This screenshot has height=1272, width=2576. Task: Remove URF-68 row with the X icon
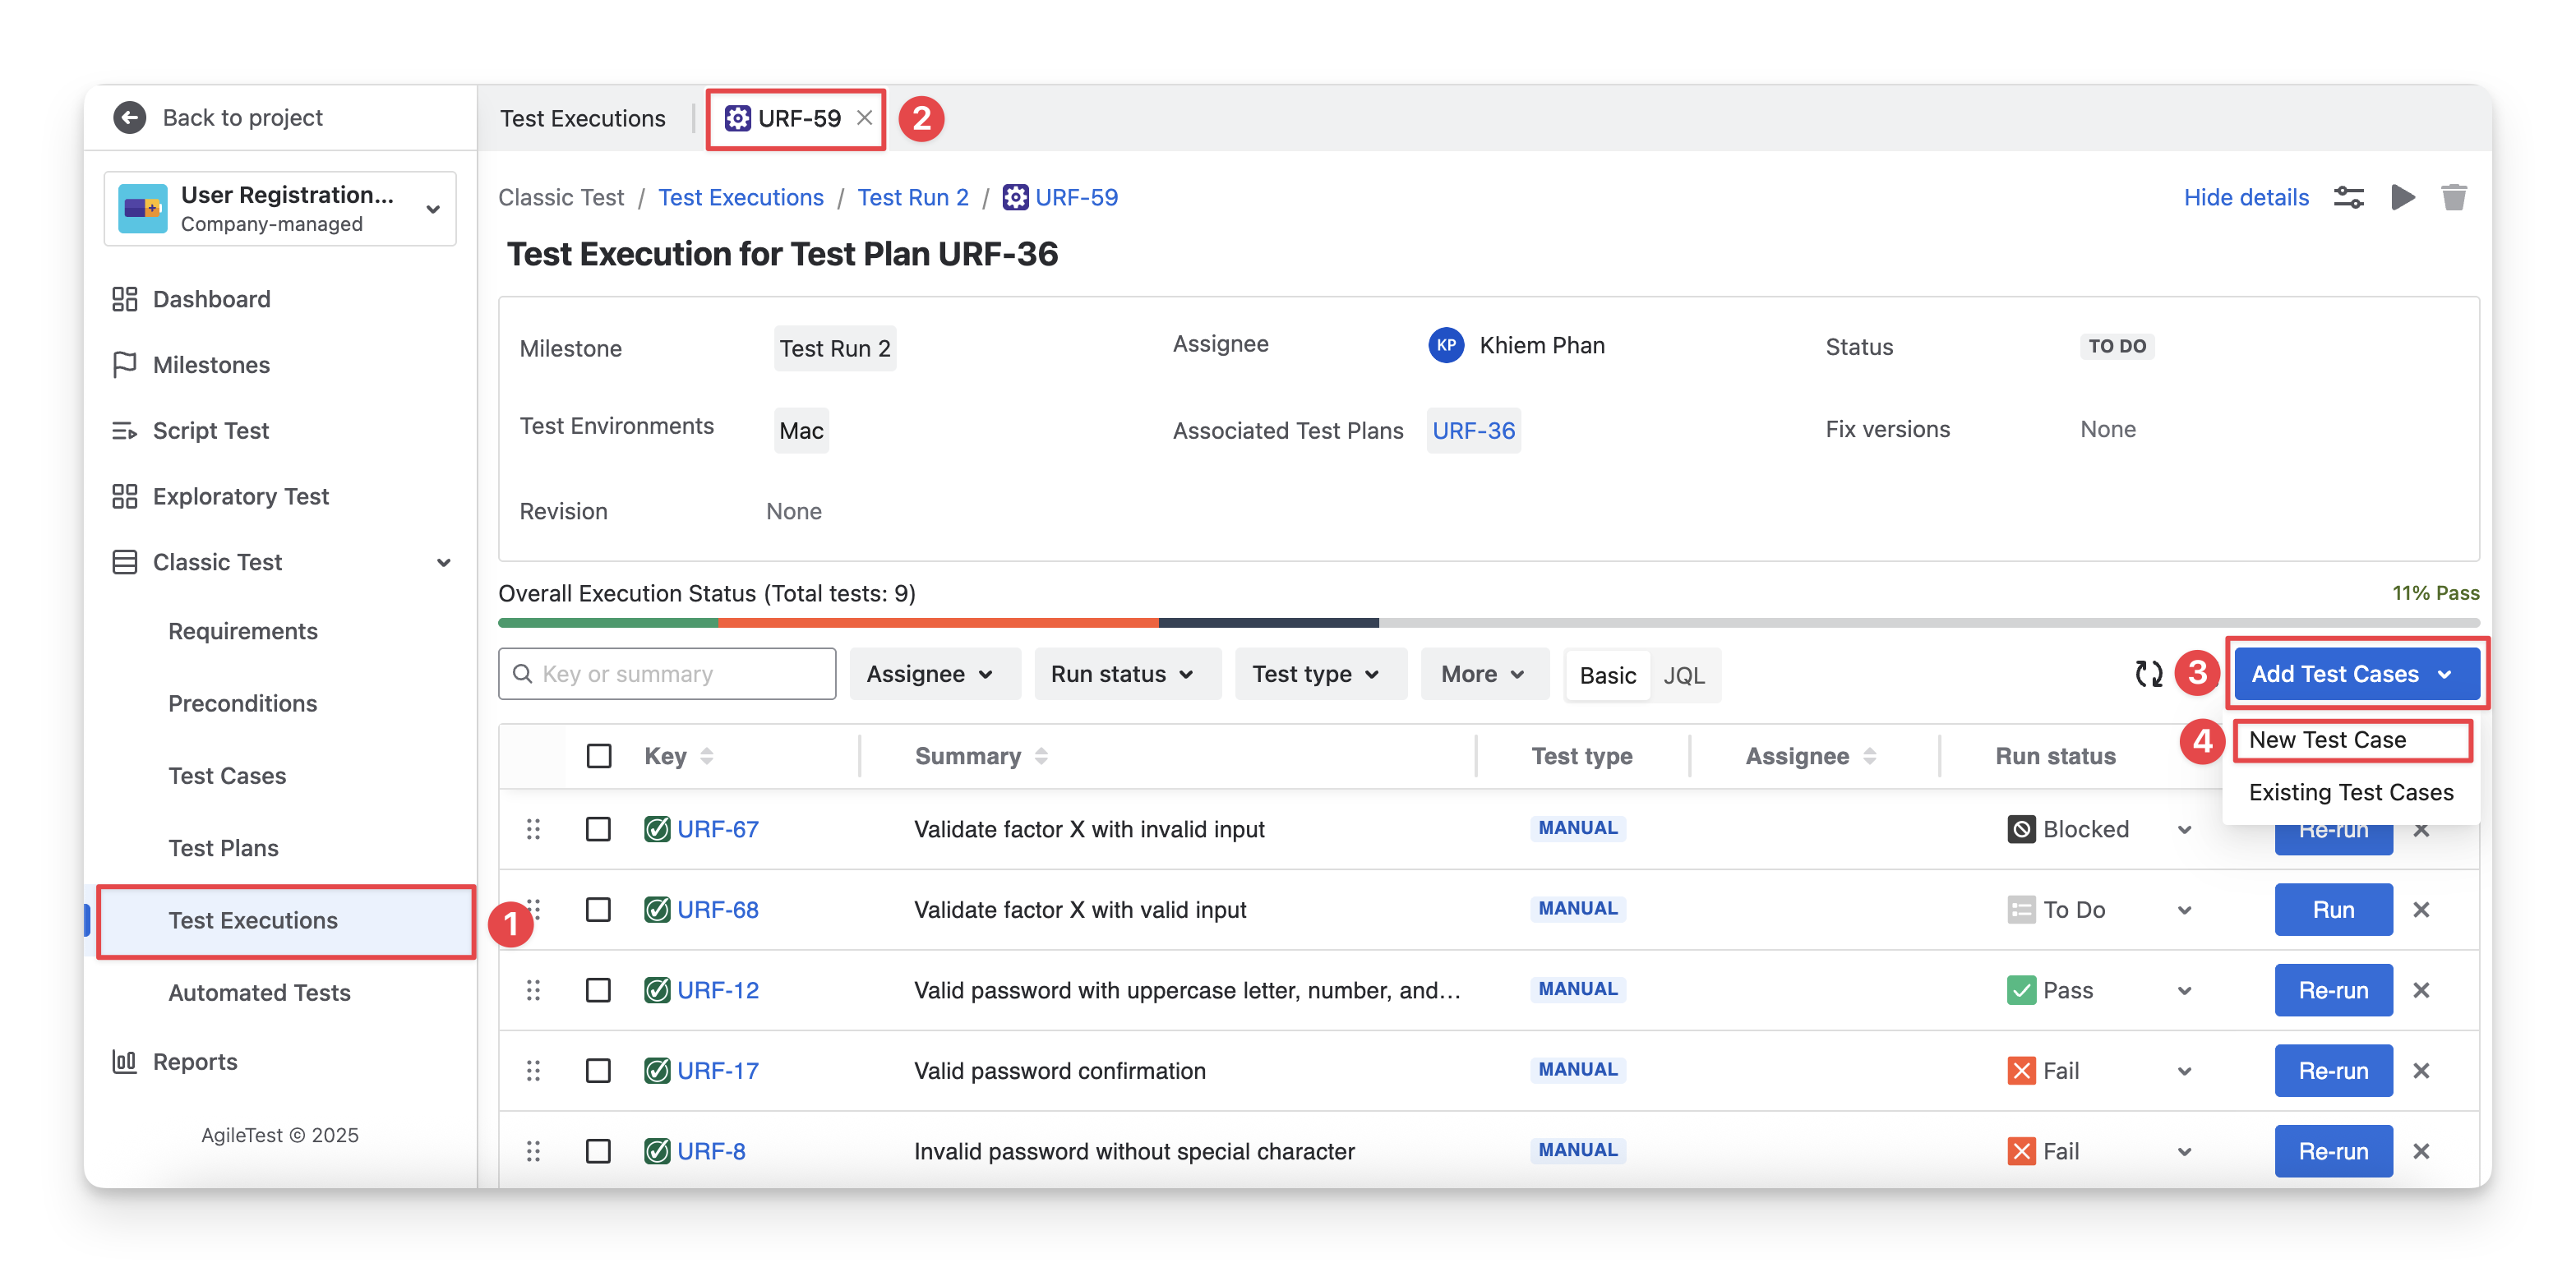(x=2421, y=910)
